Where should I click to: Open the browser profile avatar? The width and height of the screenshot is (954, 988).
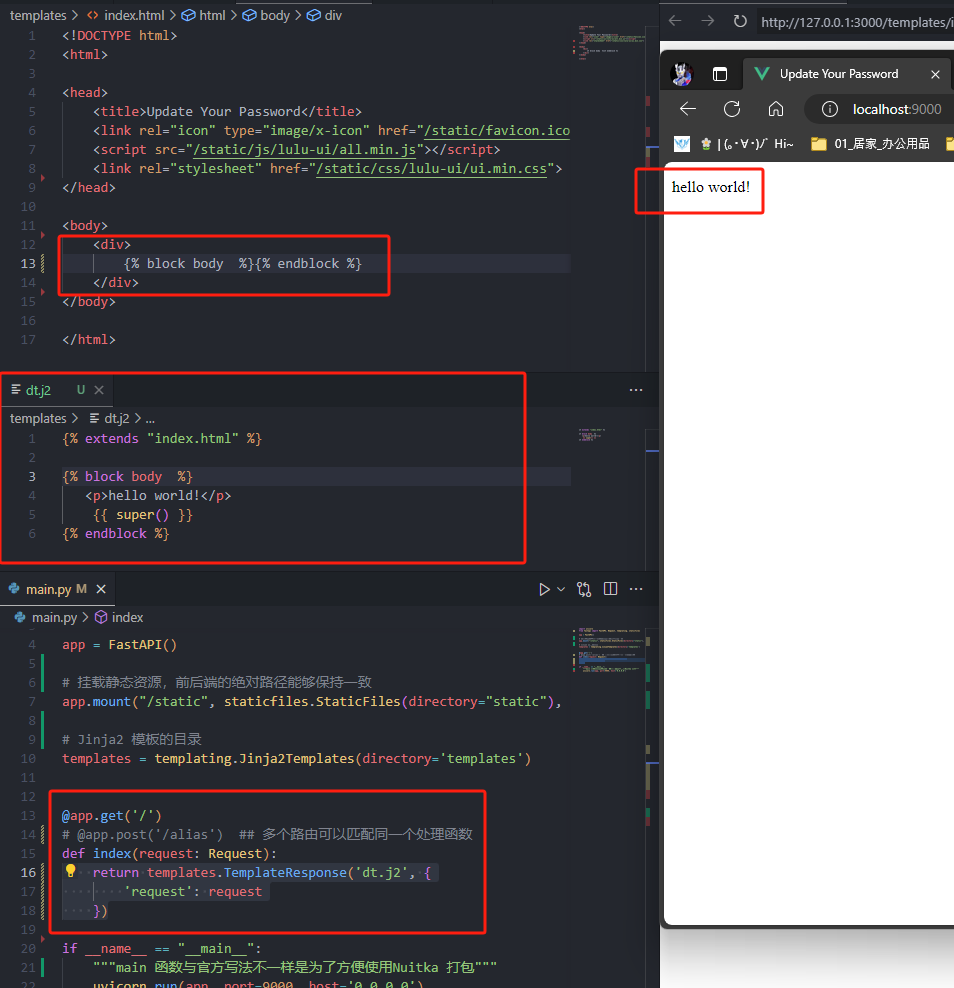click(x=682, y=74)
